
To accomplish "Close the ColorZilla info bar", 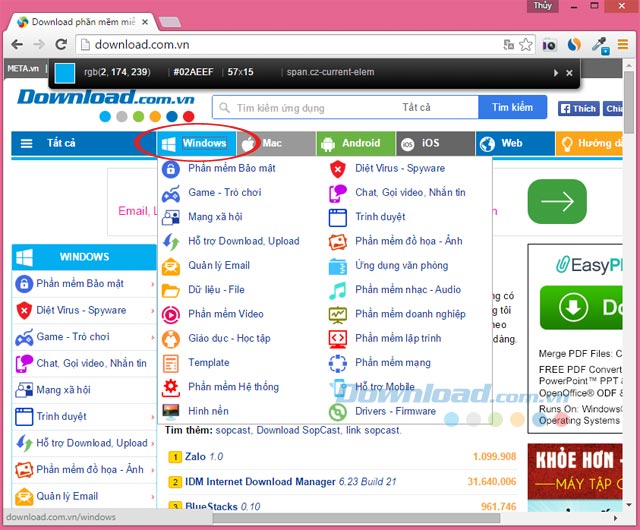I will point(569,73).
